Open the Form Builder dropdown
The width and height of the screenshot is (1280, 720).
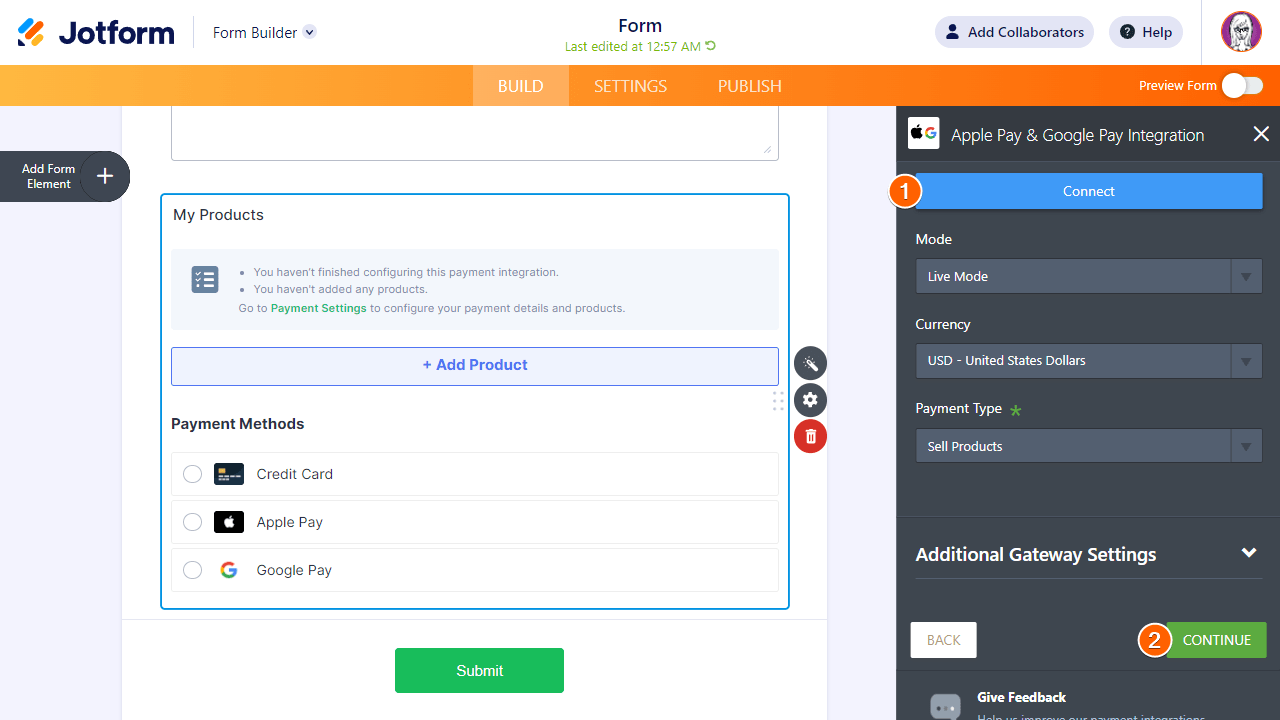(264, 32)
